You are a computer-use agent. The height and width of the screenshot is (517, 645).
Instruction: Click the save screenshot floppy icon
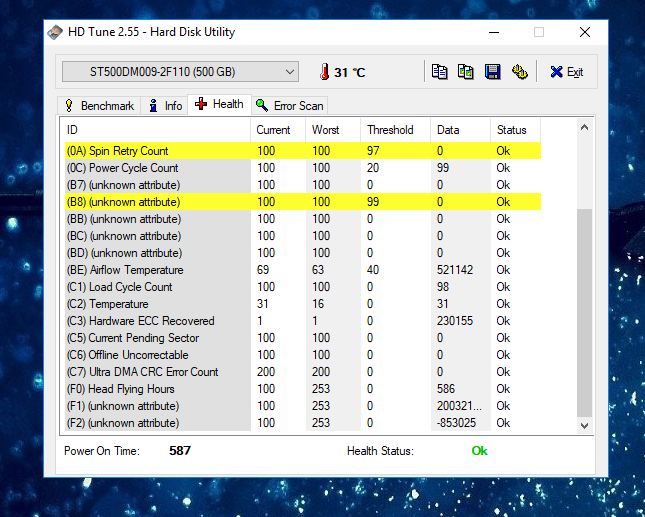click(492, 72)
